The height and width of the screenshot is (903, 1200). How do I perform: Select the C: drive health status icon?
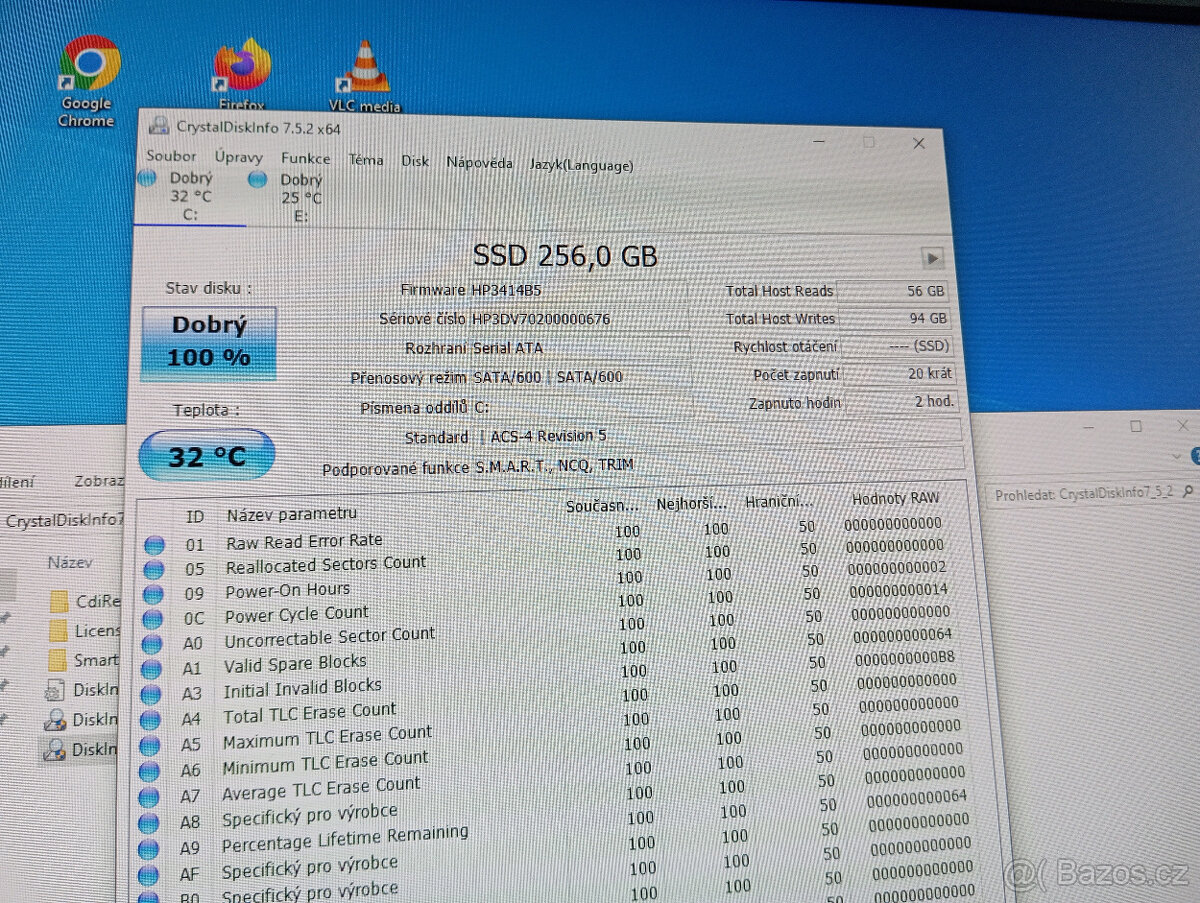click(147, 178)
